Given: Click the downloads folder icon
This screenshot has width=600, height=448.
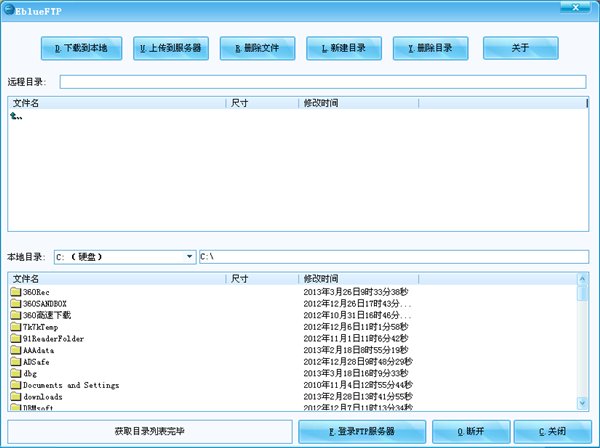Looking at the screenshot, I should click(16, 396).
